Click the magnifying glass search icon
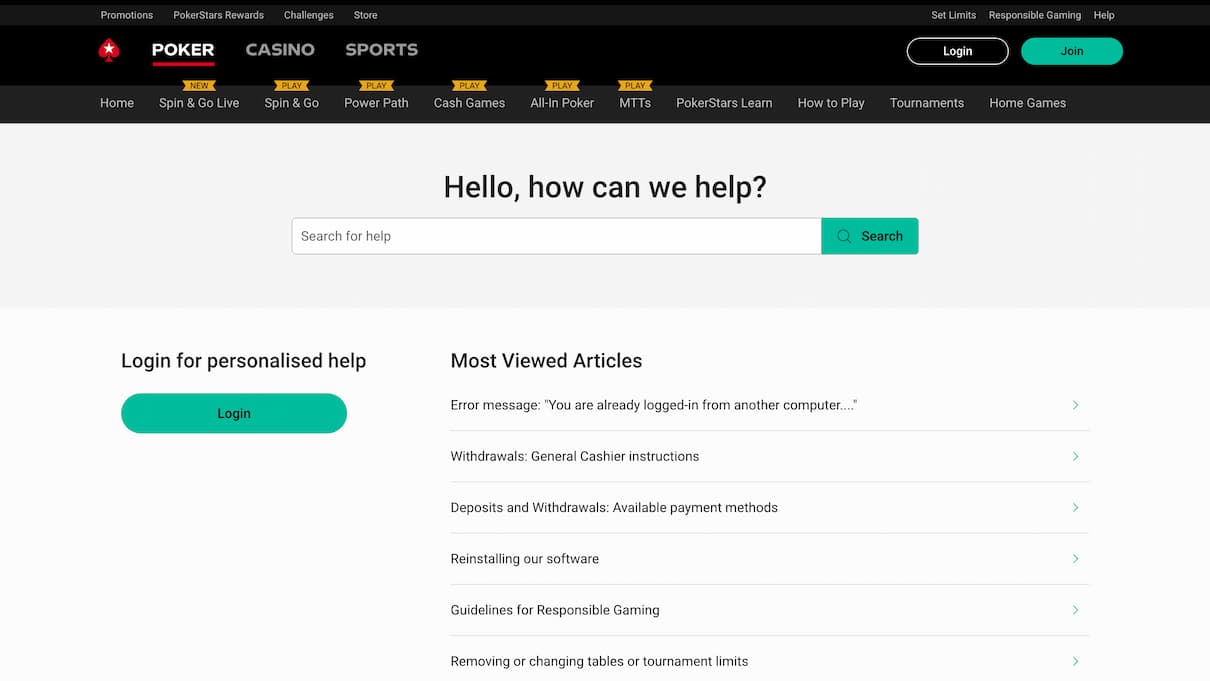Image resolution: width=1210 pixels, height=681 pixels. [844, 236]
